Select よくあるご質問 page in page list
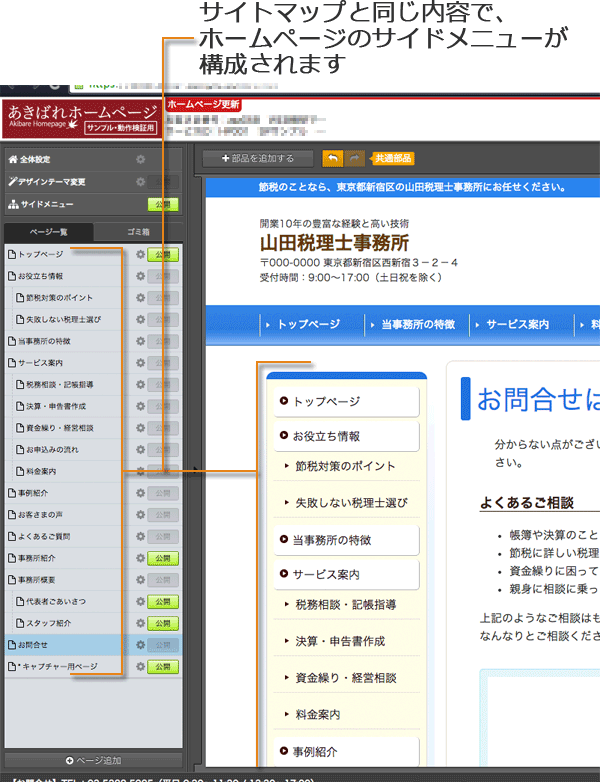Image resolution: width=600 pixels, height=782 pixels. [x=42, y=536]
